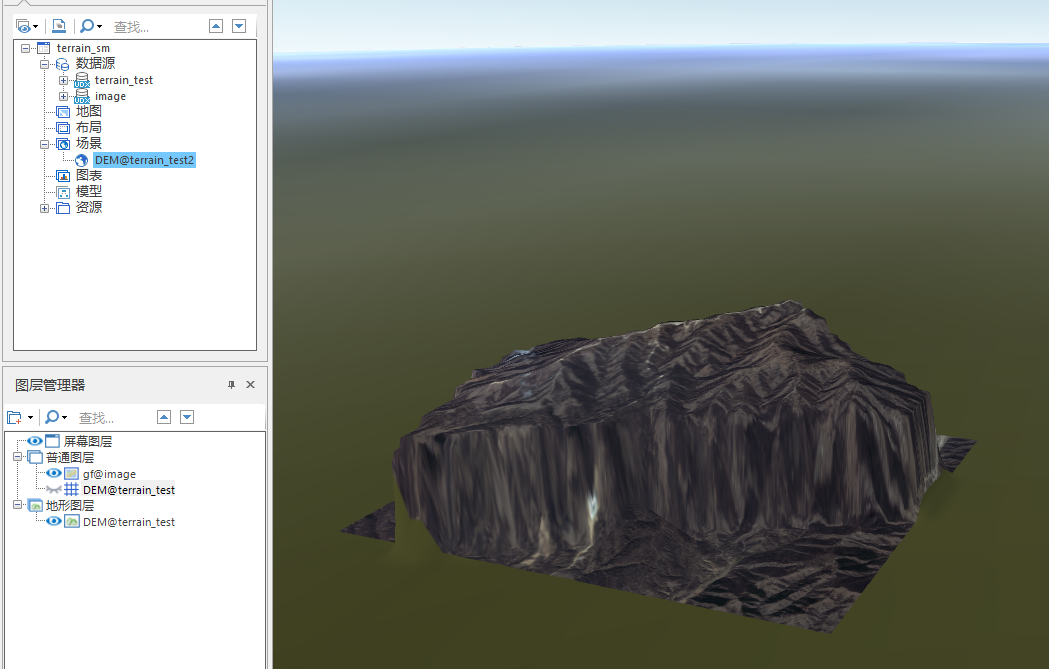The image size is (1049, 669).
Task: Expand the 资源 (Resources) folder
Action: (45, 208)
